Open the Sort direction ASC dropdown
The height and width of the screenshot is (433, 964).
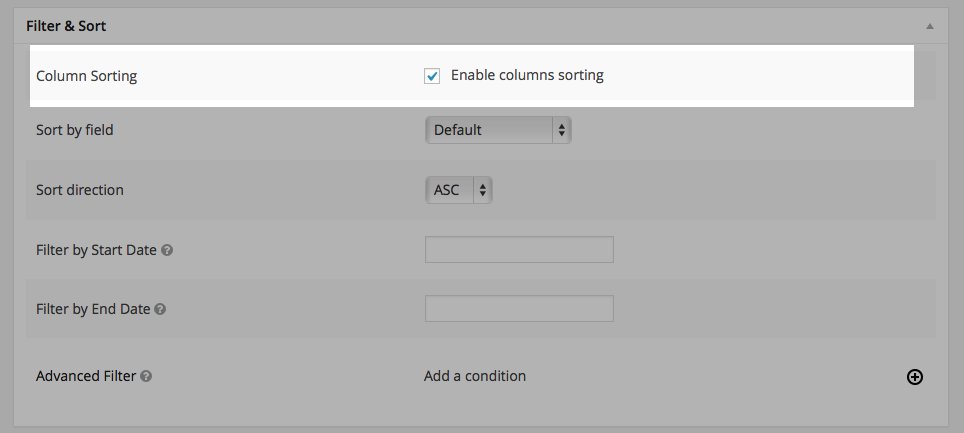(458, 189)
